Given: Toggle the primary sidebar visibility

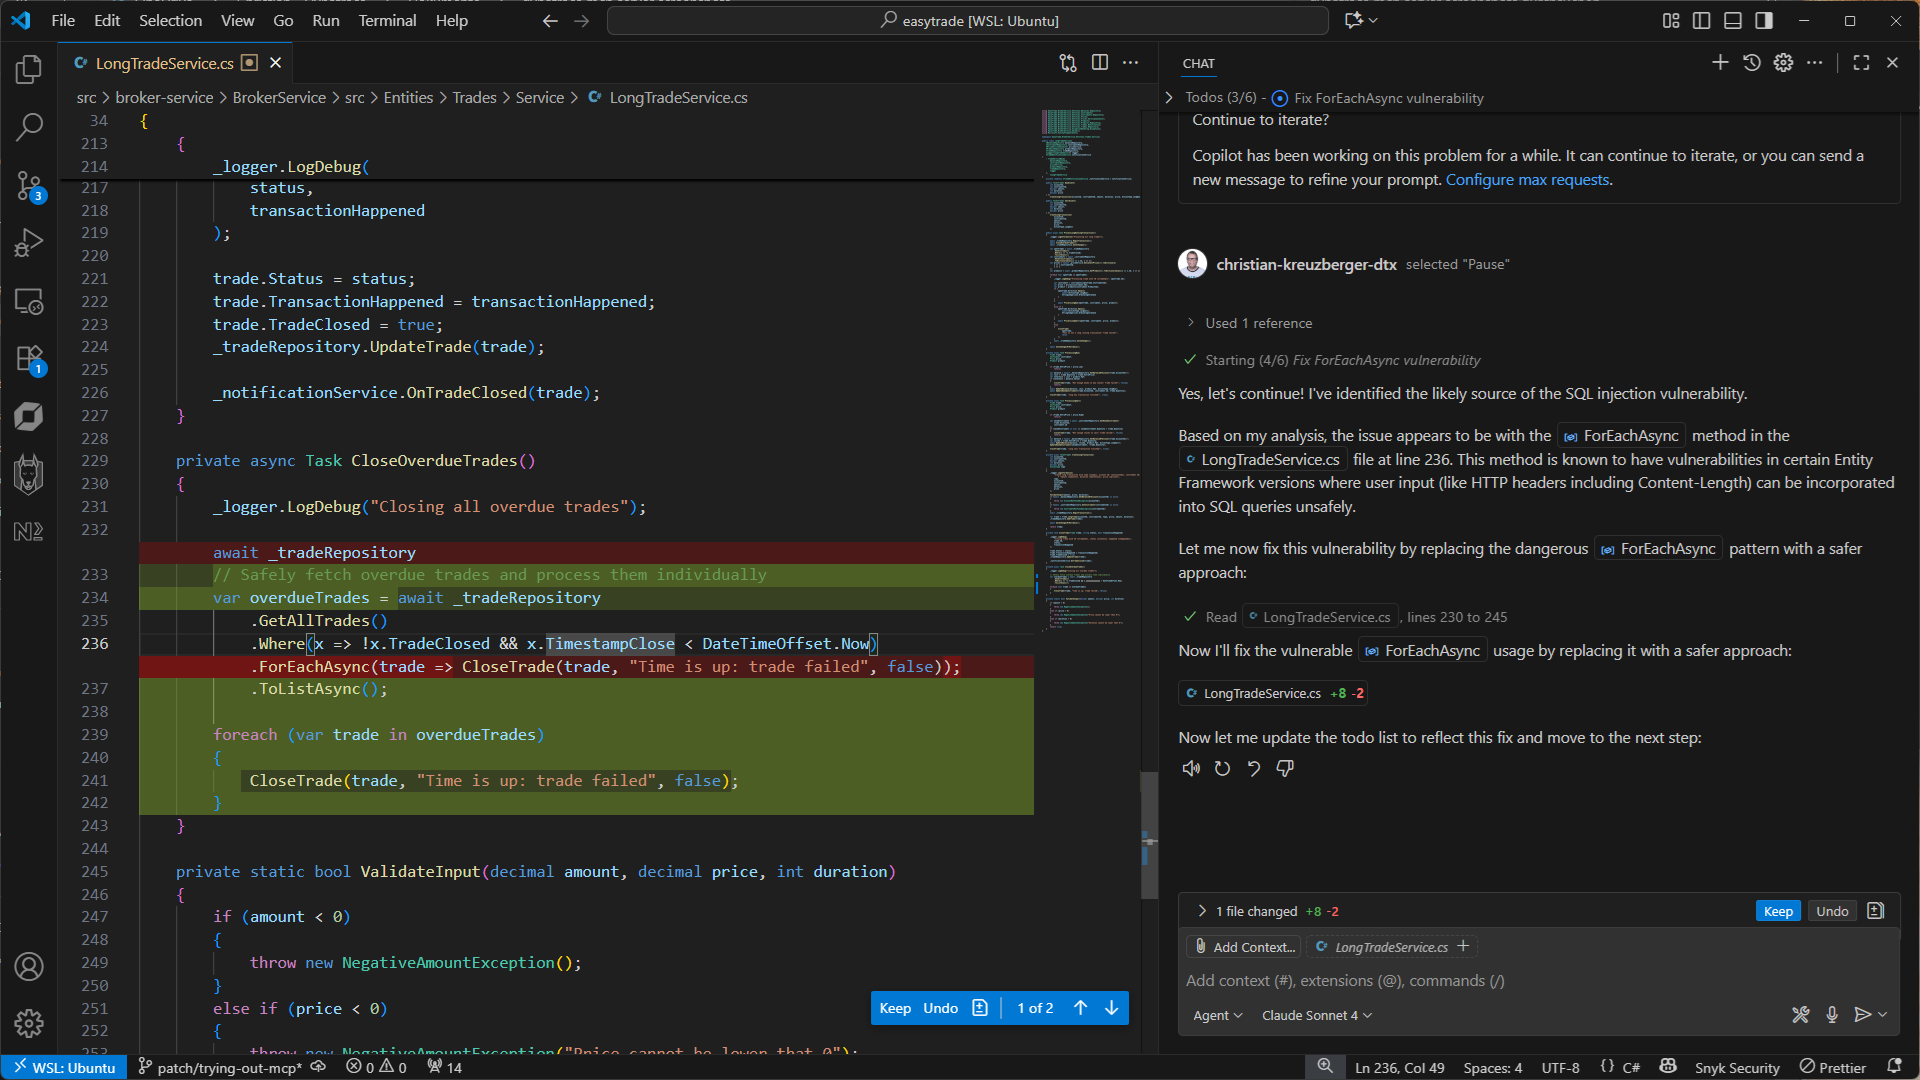Looking at the screenshot, I should (x=1701, y=20).
